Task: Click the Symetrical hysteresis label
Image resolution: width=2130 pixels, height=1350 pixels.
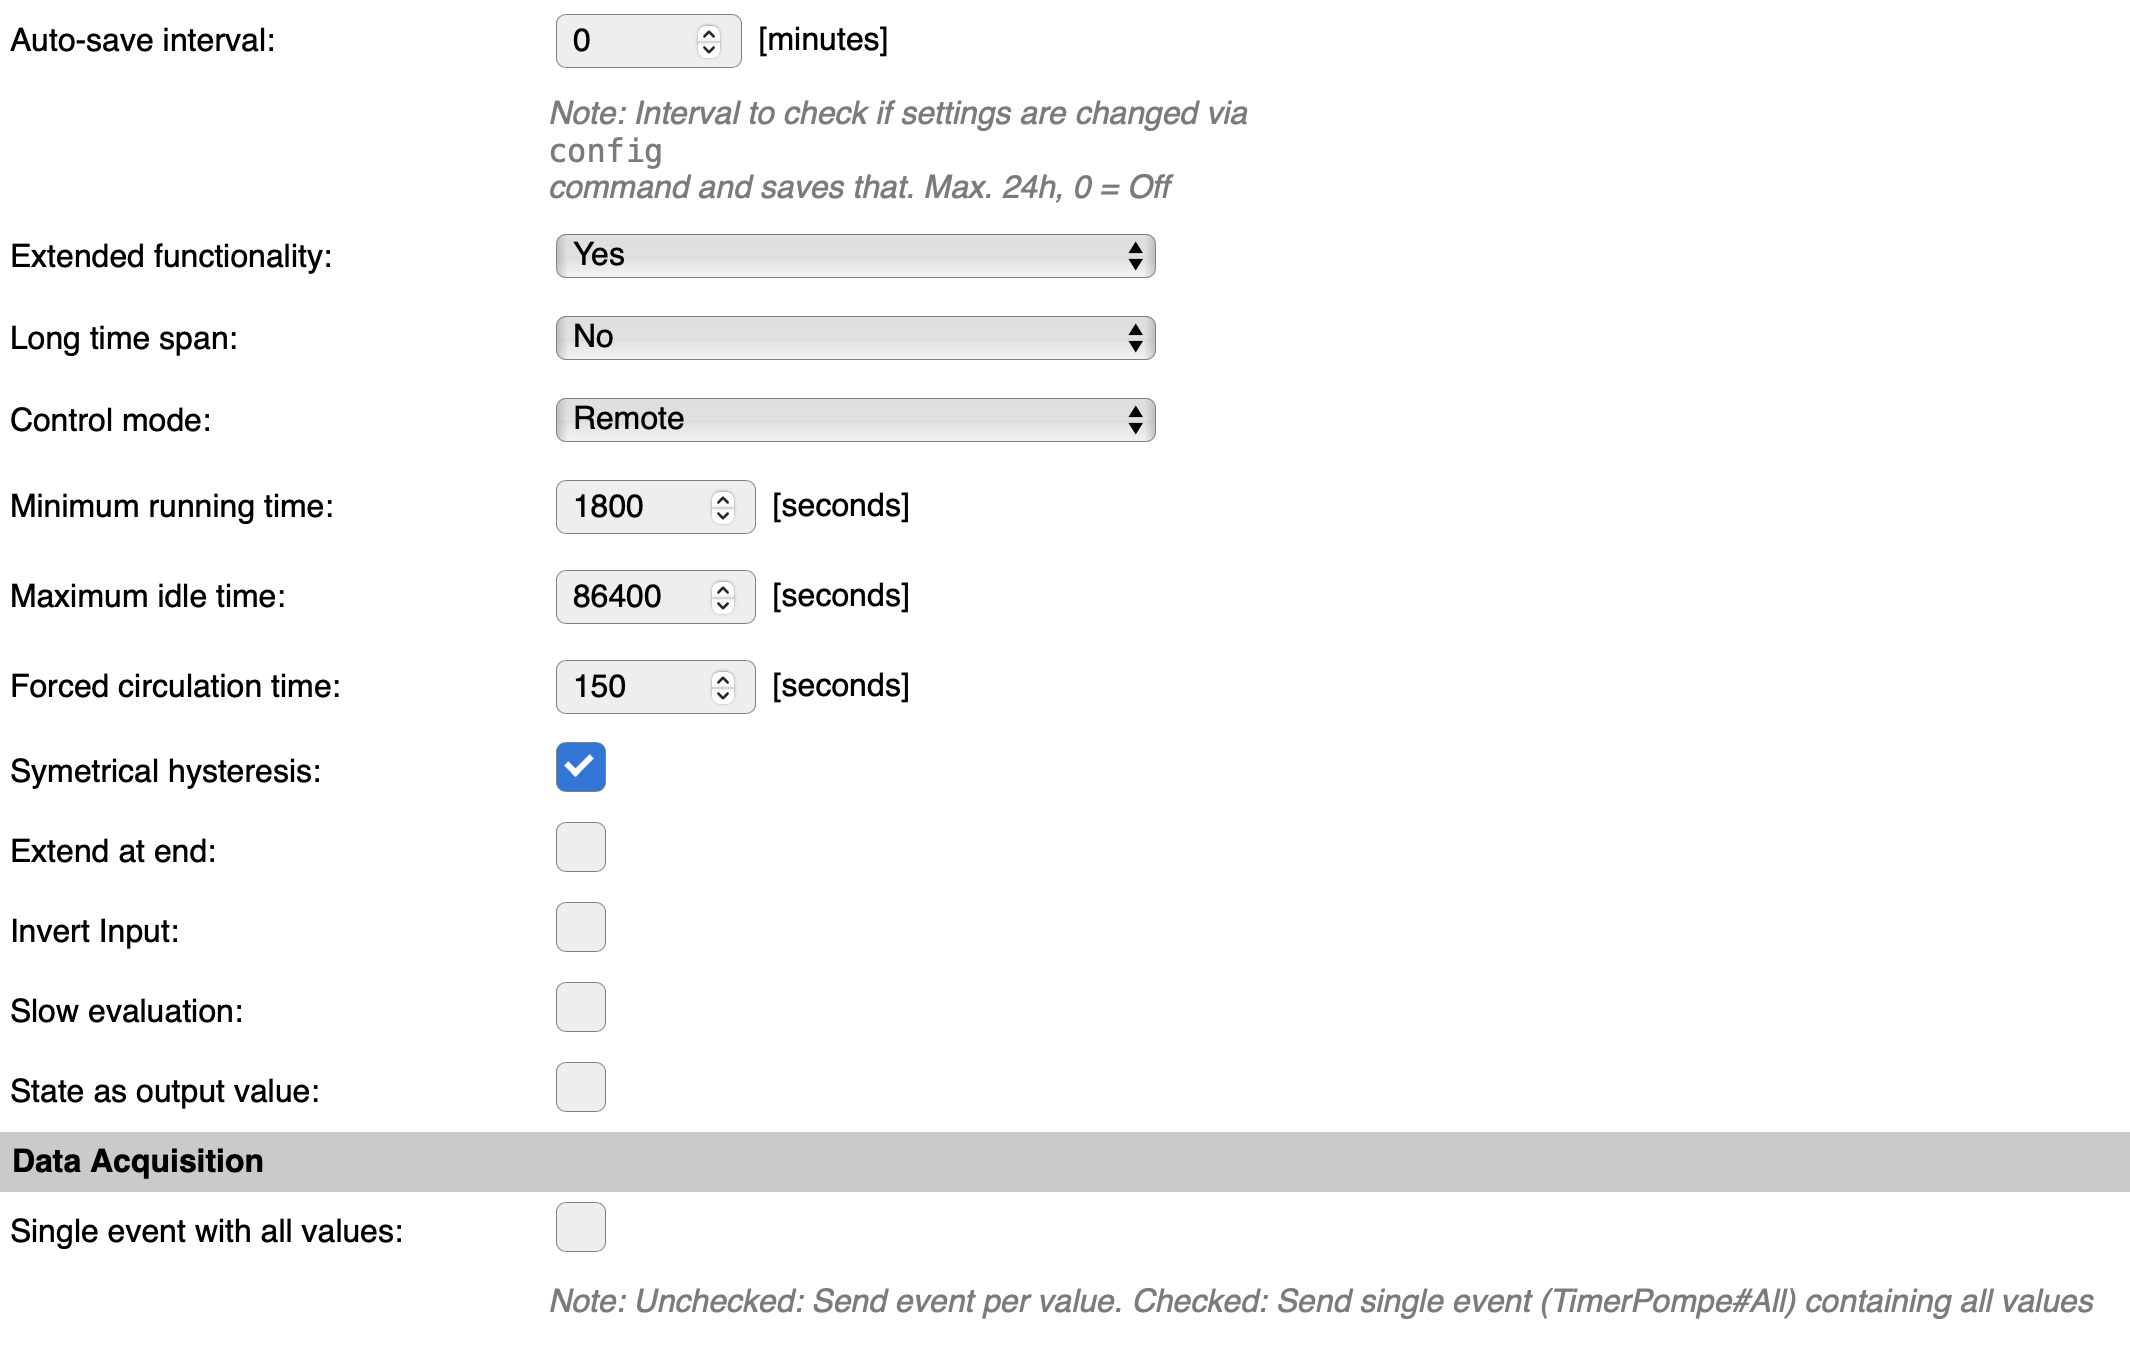Action: pos(166,771)
